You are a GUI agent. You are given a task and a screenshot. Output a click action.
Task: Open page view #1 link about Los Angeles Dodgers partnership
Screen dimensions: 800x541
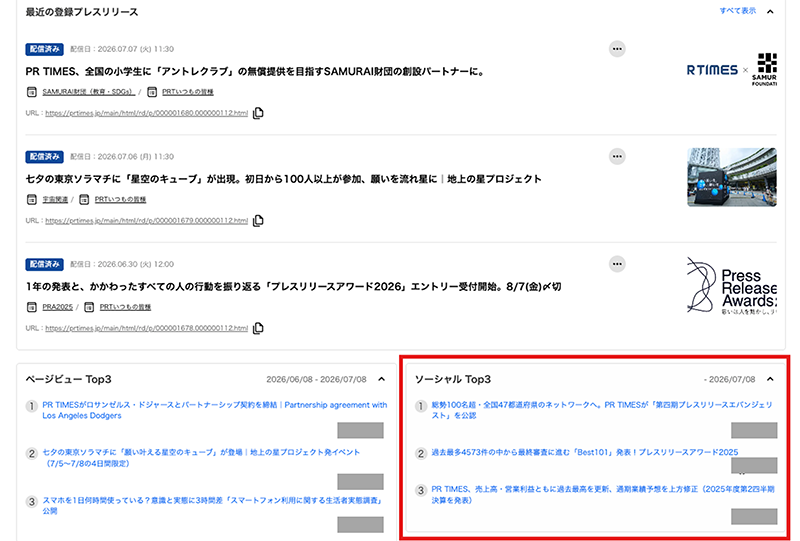214,410
